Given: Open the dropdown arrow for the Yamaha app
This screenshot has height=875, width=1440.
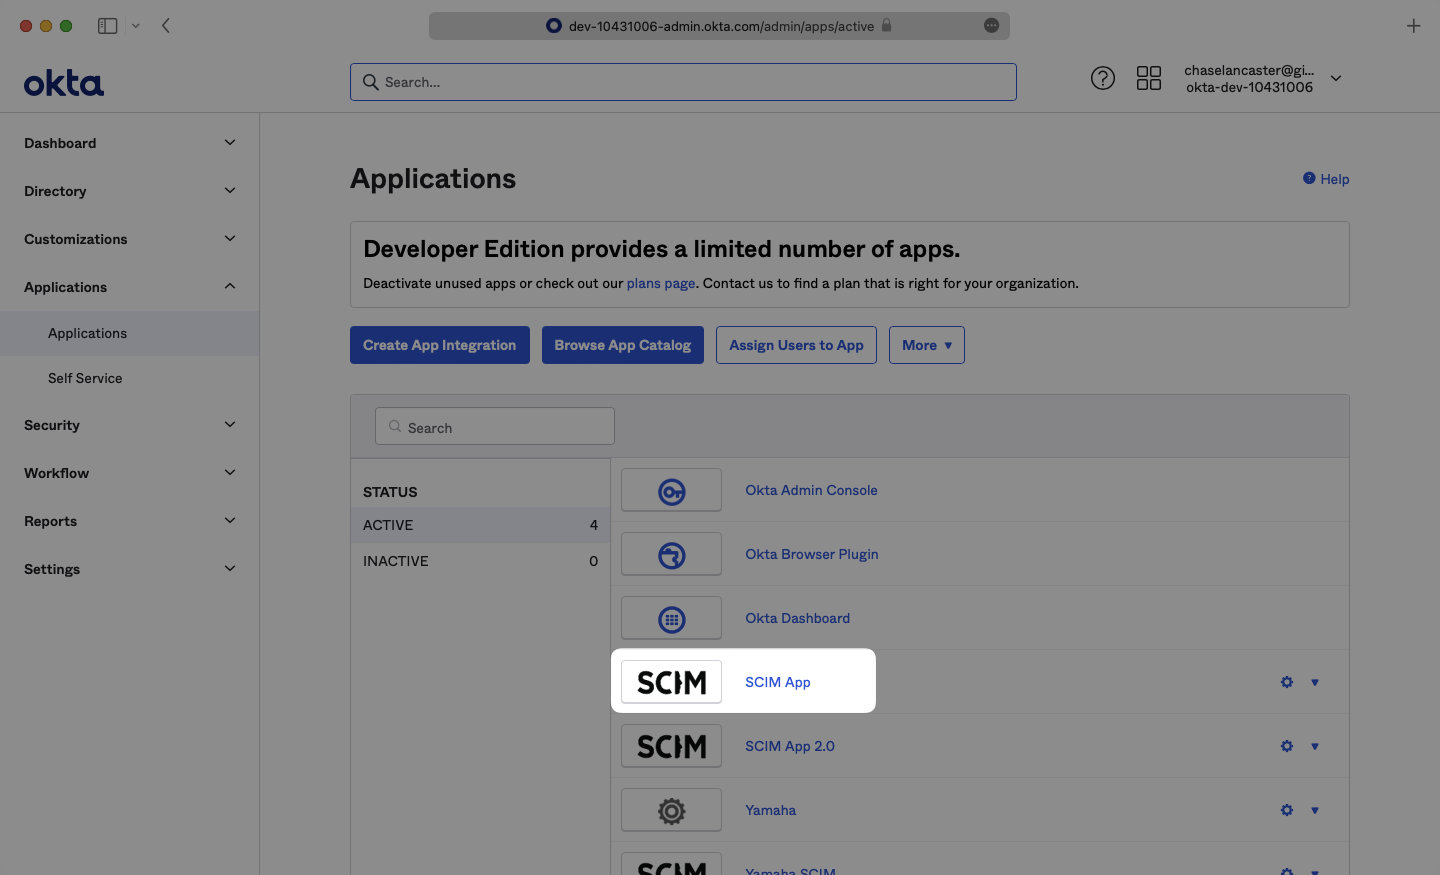Looking at the screenshot, I should 1315,810.
